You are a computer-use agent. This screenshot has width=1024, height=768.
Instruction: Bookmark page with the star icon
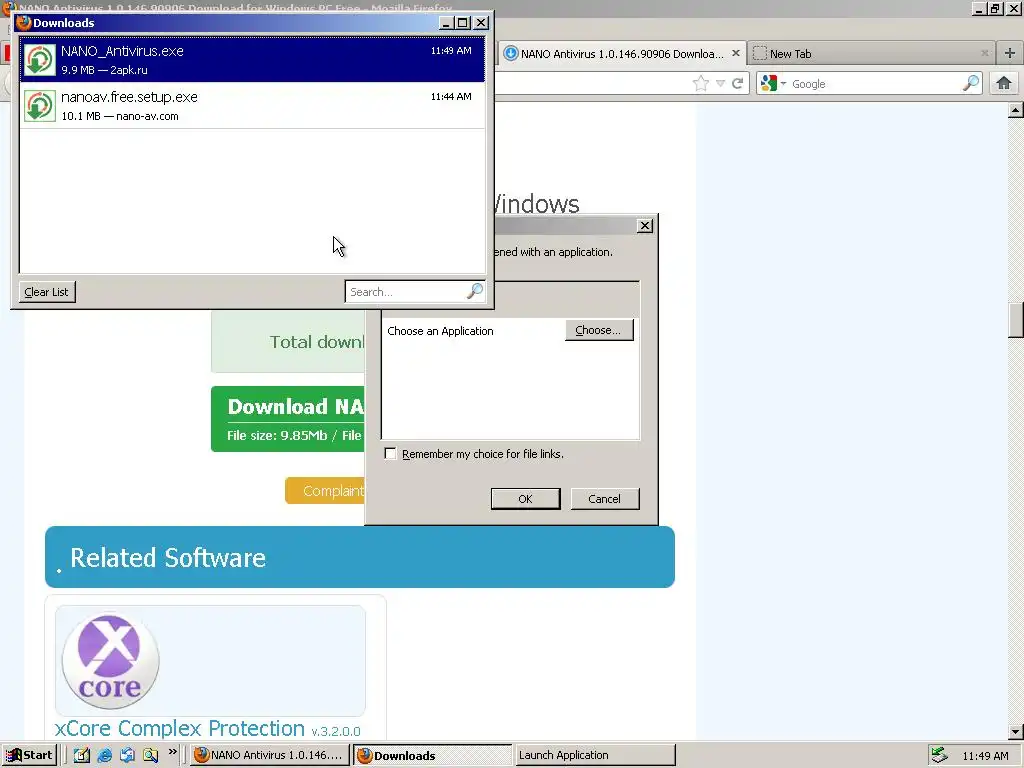coord(701,84)
